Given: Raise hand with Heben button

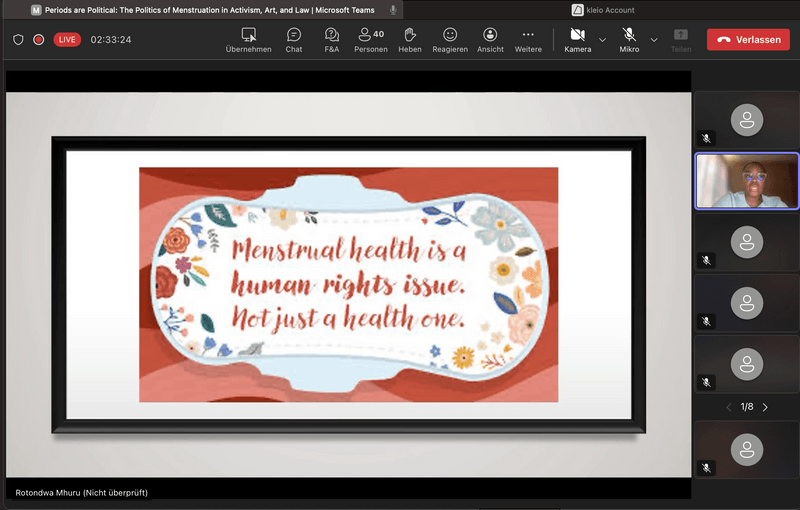Looking at the screenshot, I should [x=409, y=40].
